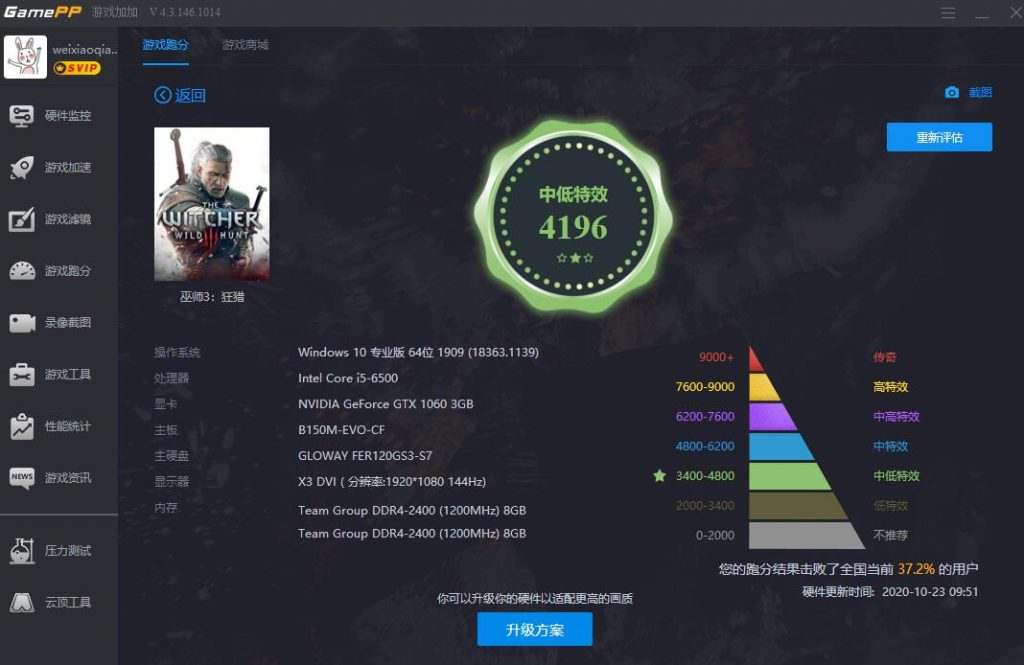Click the username weixiaoqia.. text
Screen dimensions: 1024x665
85,50
